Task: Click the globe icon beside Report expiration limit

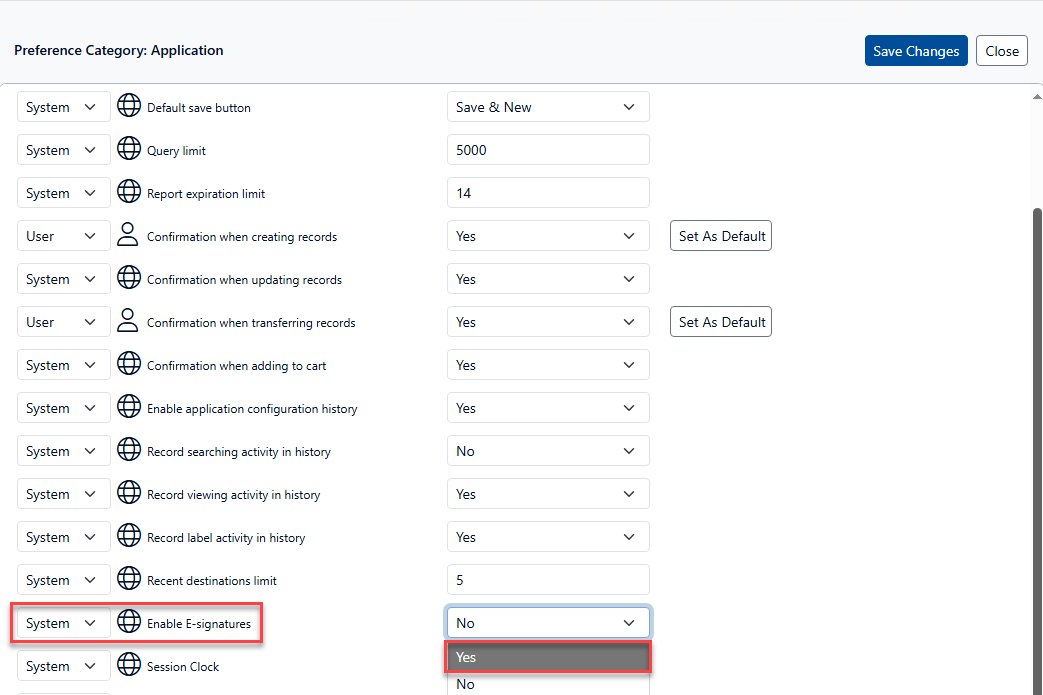Action: [129, 192]
